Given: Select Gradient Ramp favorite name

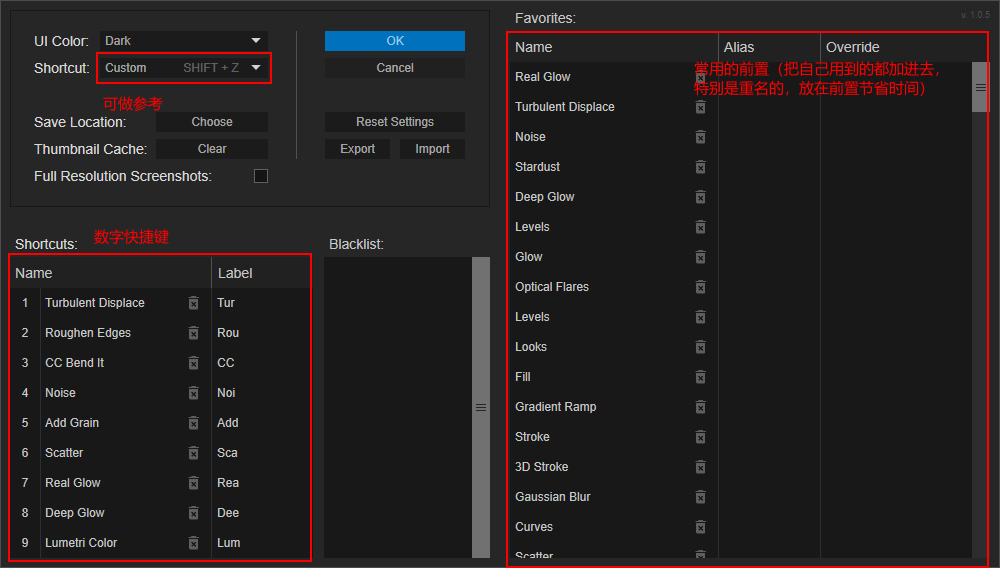Looking at the screenshot, I should 555,407.
